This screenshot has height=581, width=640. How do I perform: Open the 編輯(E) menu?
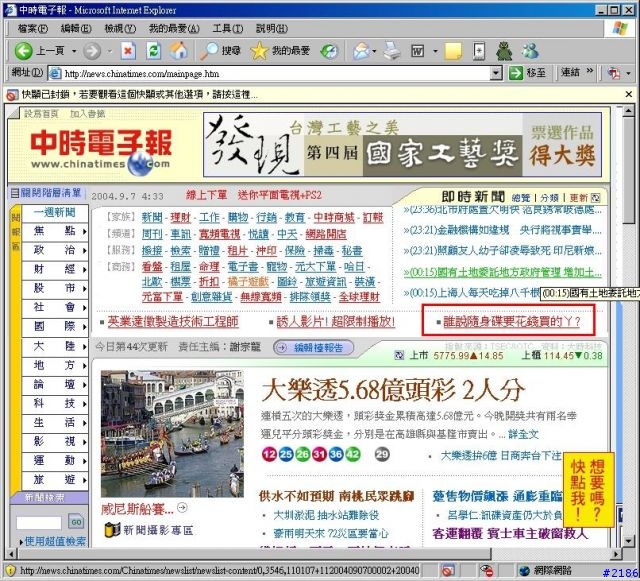coord(76,29)
